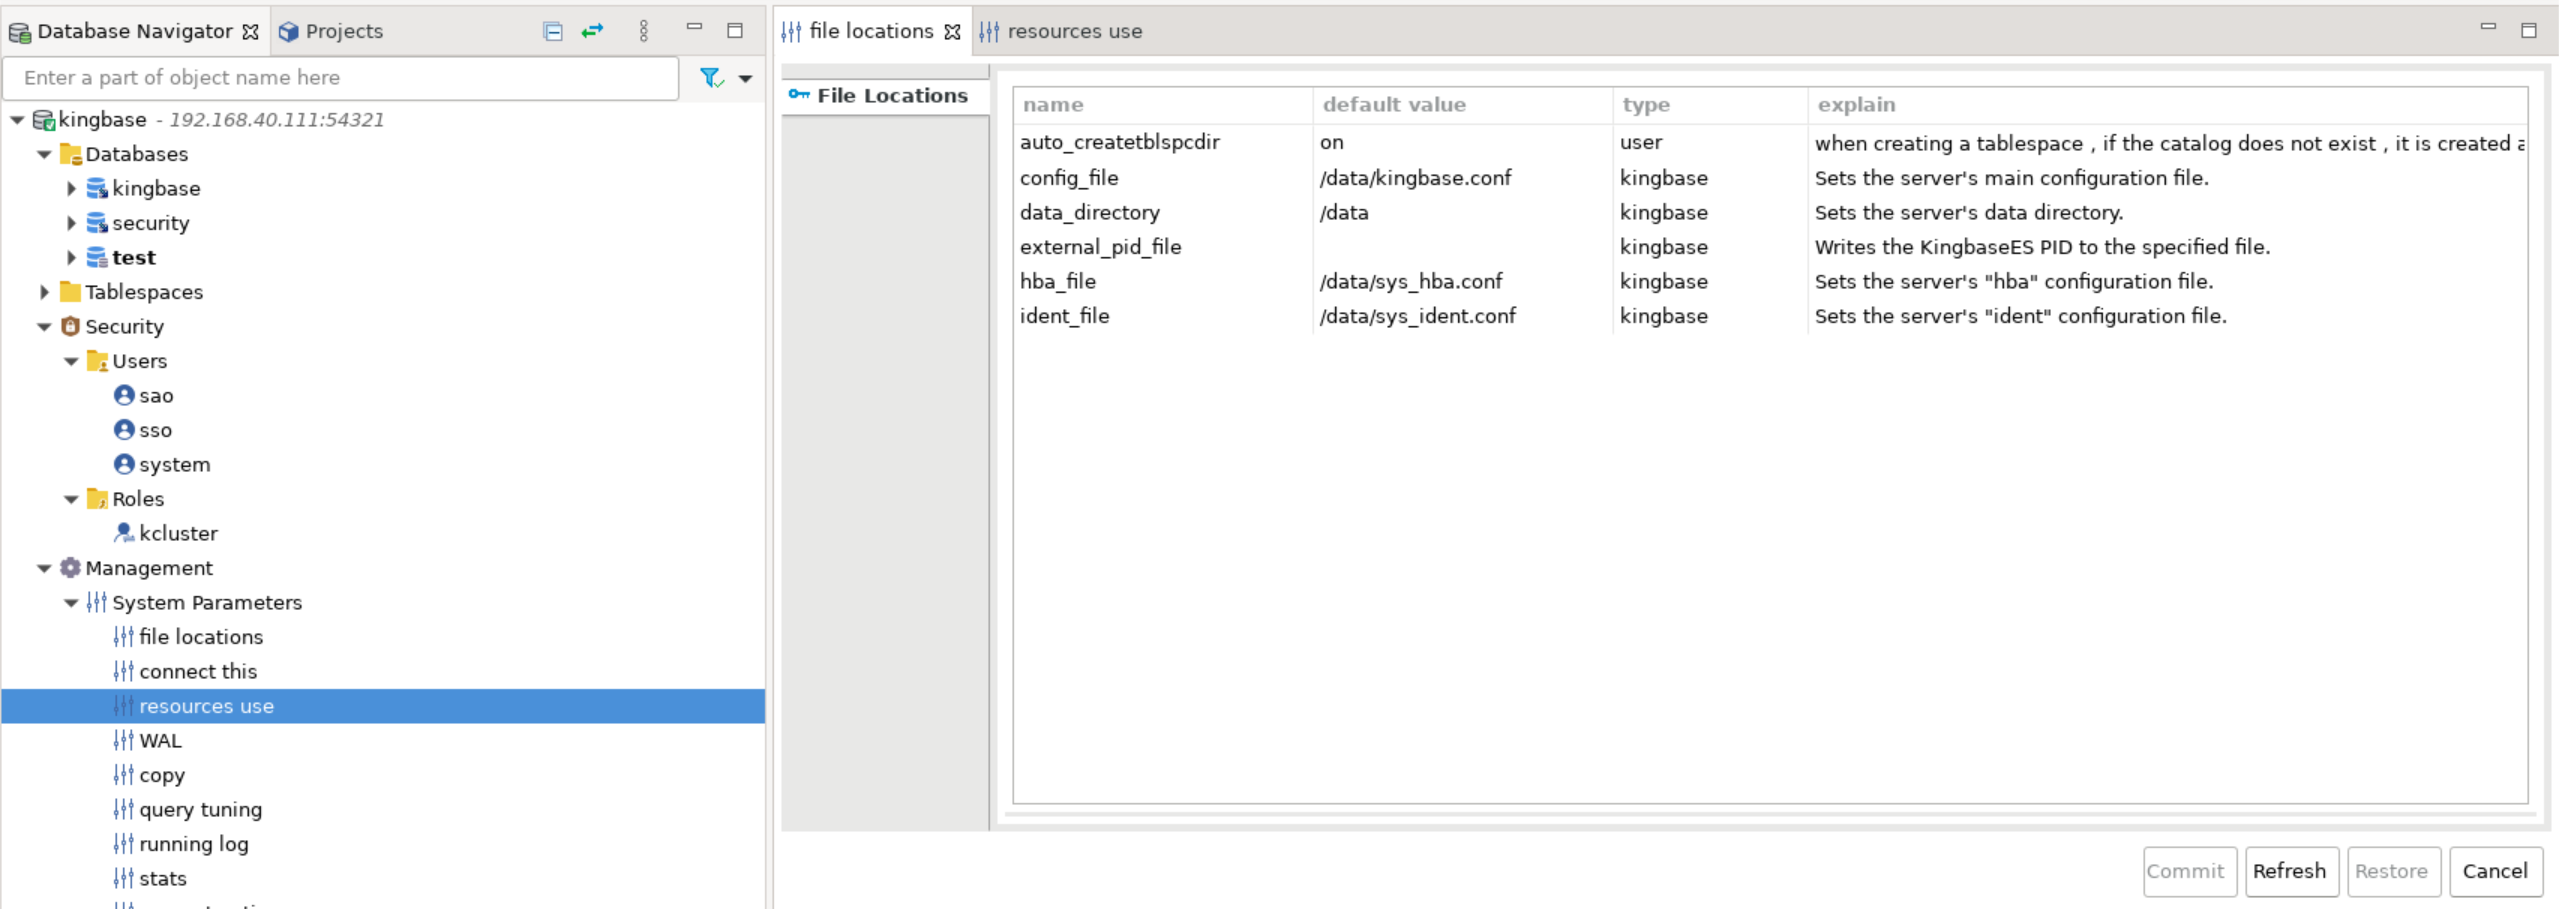Image resolution: width=2559 pixels, height=909 pixels.
Task: Click the object name search field
Action: point(340,78)
